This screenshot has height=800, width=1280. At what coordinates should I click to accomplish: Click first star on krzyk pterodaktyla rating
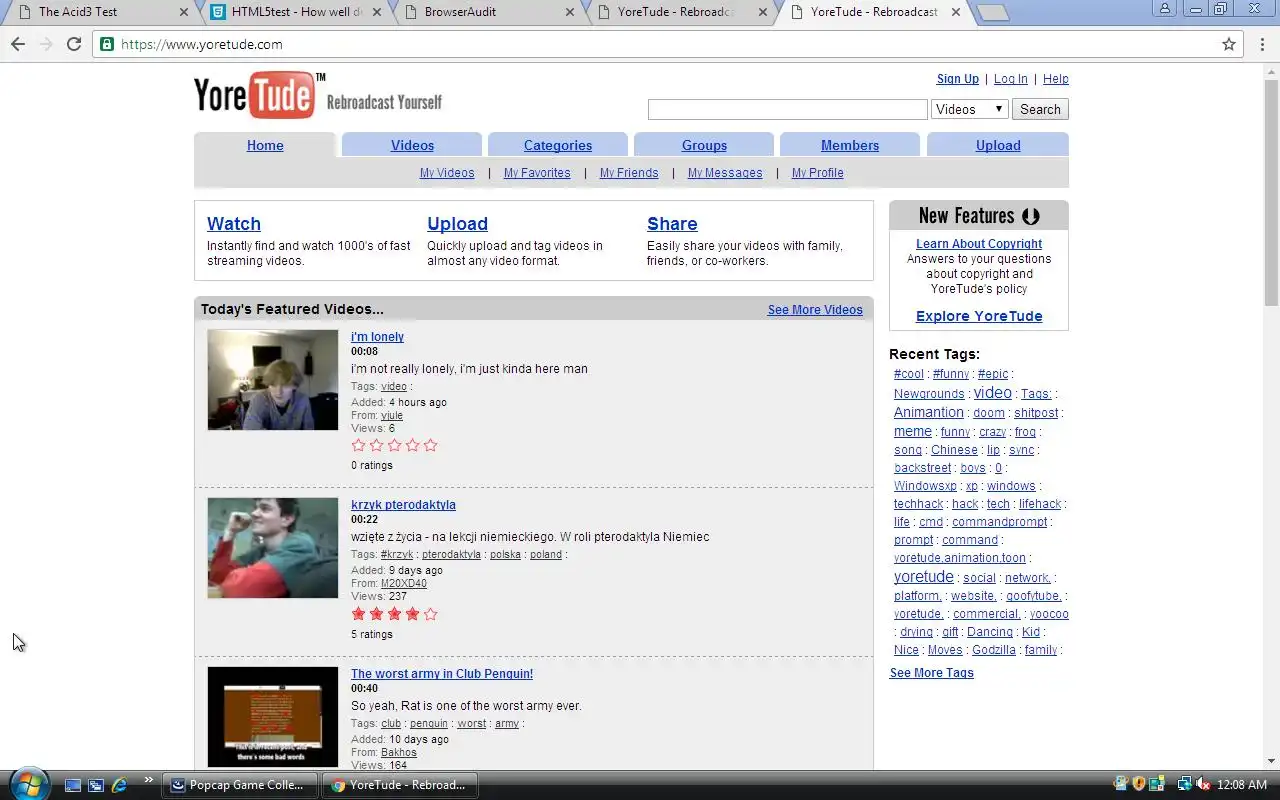359,614
